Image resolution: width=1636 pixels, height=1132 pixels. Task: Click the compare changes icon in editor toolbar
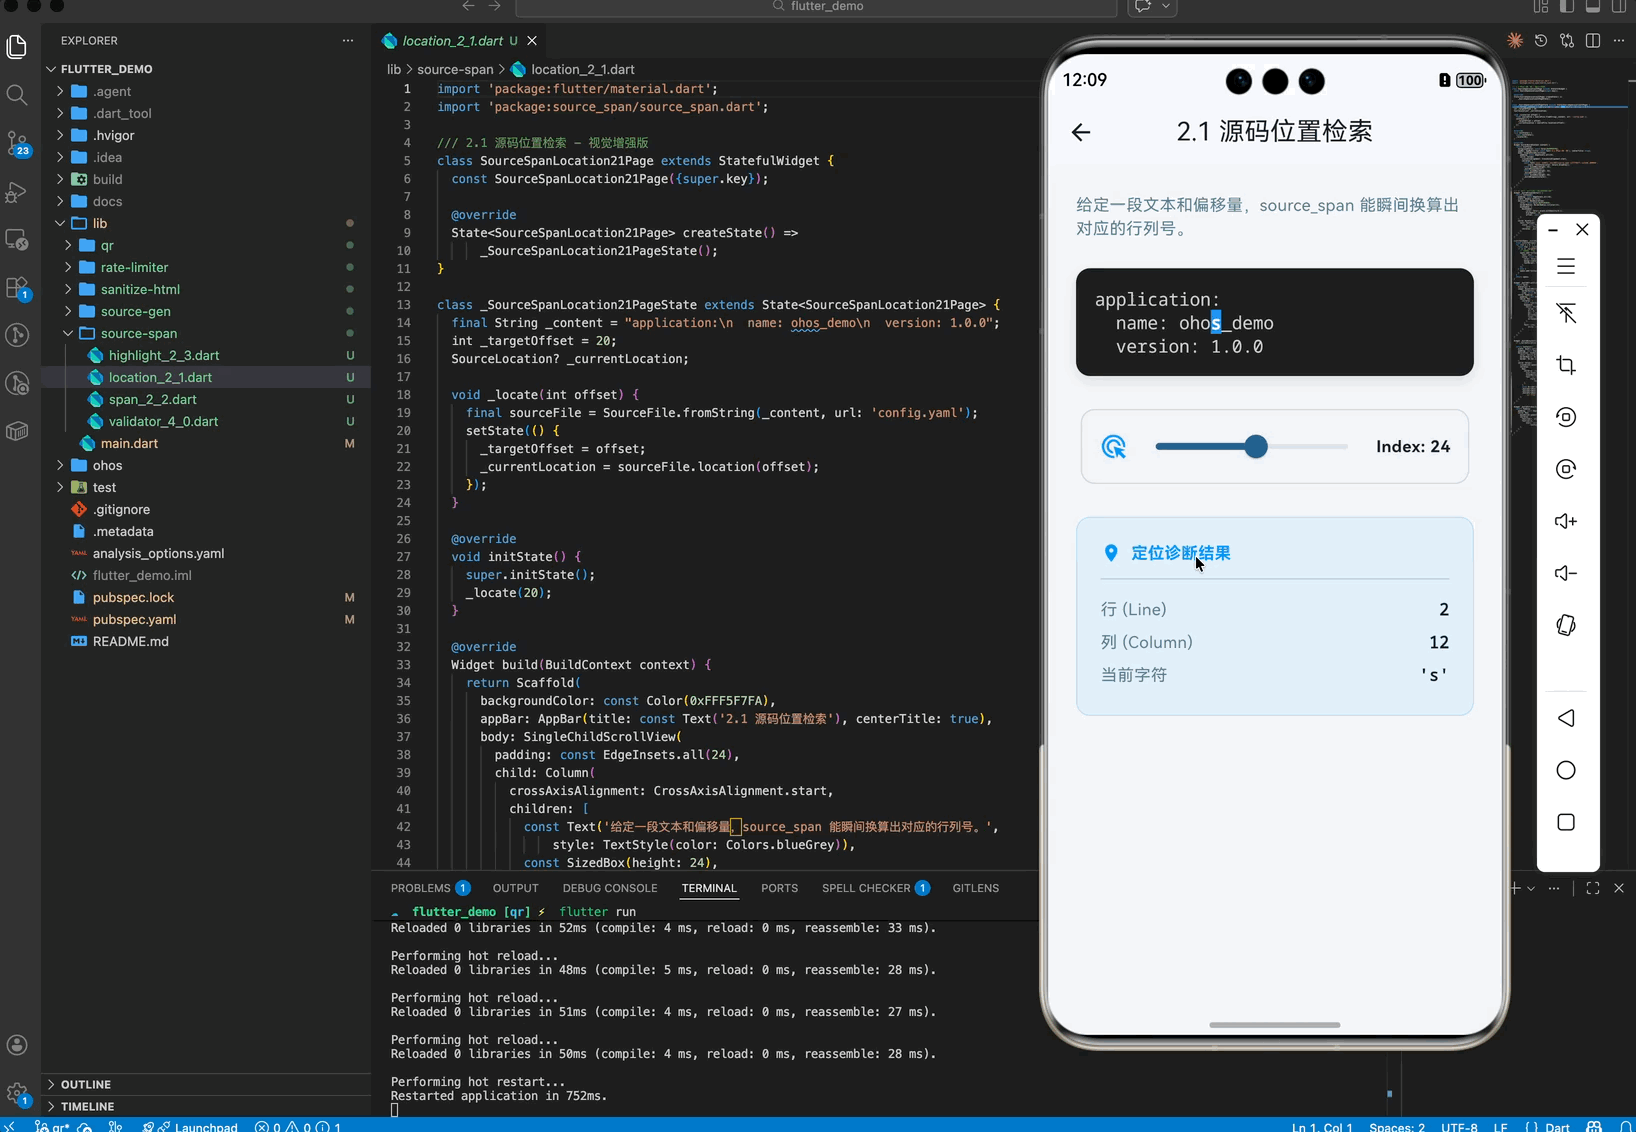pyautogui.click(x=1567, y=41)
